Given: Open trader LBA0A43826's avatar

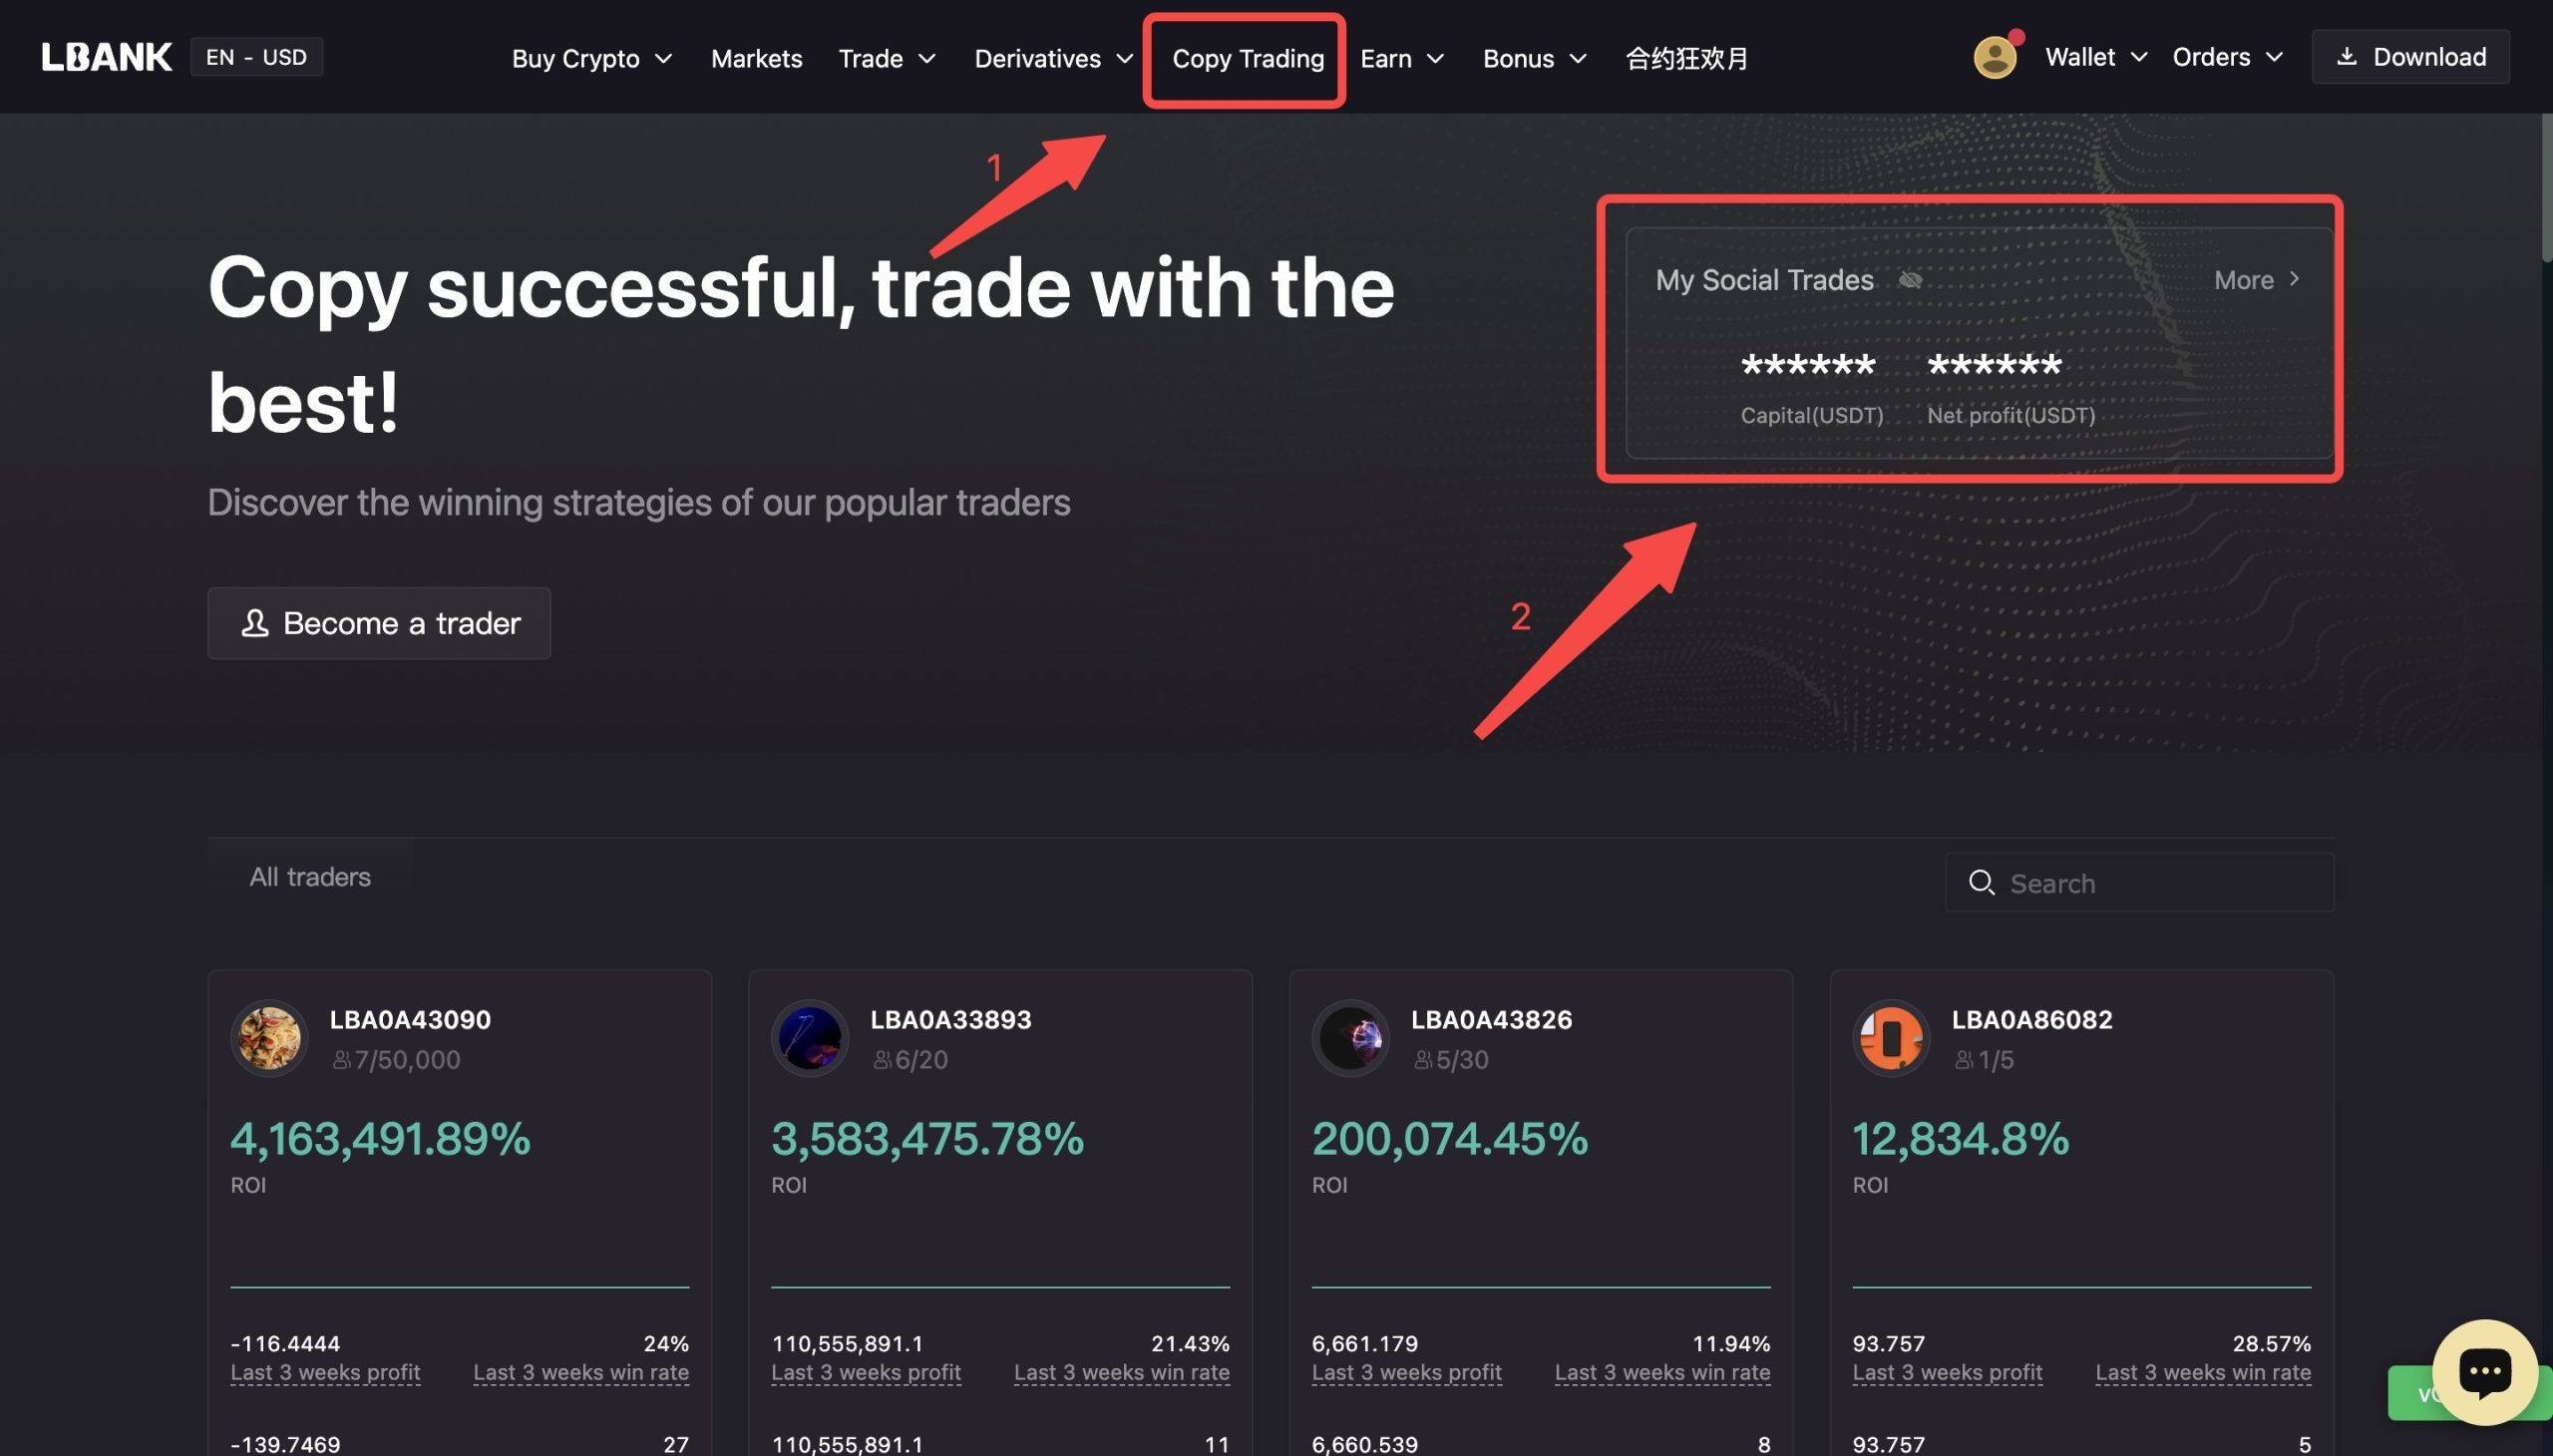Looking at the screenshot, I should [x=1350, y=1038].
